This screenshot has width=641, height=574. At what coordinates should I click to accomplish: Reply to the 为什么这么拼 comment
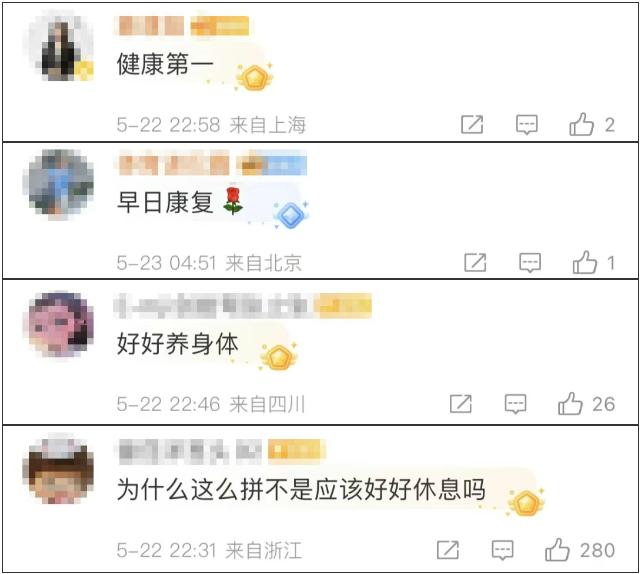click(502, 550)
